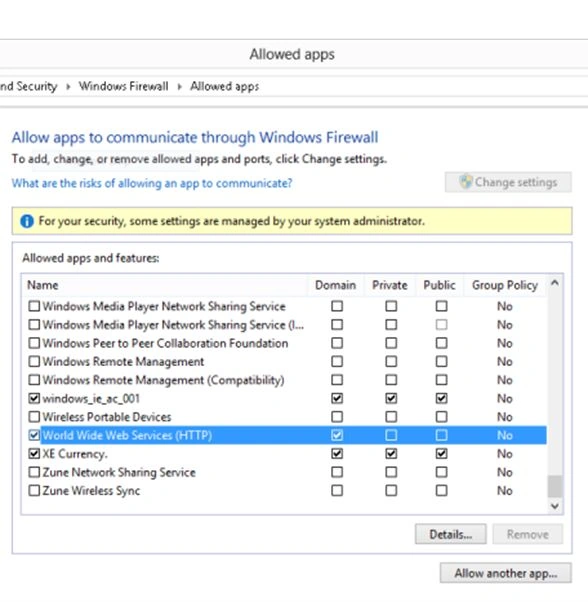
Task: Toggle the XE Currency name checkbox
Action: tap(34, 454)
